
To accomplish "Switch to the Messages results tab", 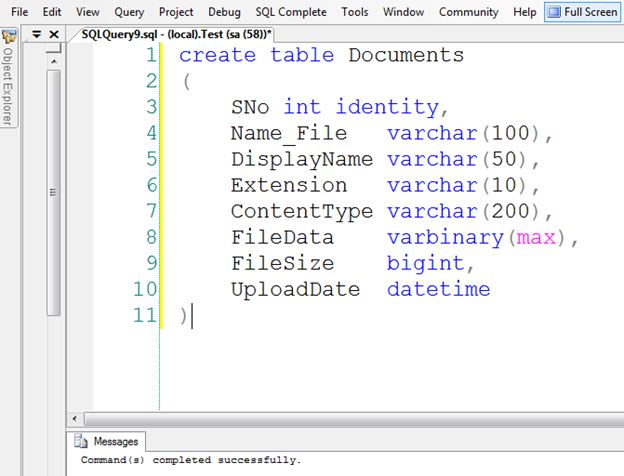I will (106, 441).
